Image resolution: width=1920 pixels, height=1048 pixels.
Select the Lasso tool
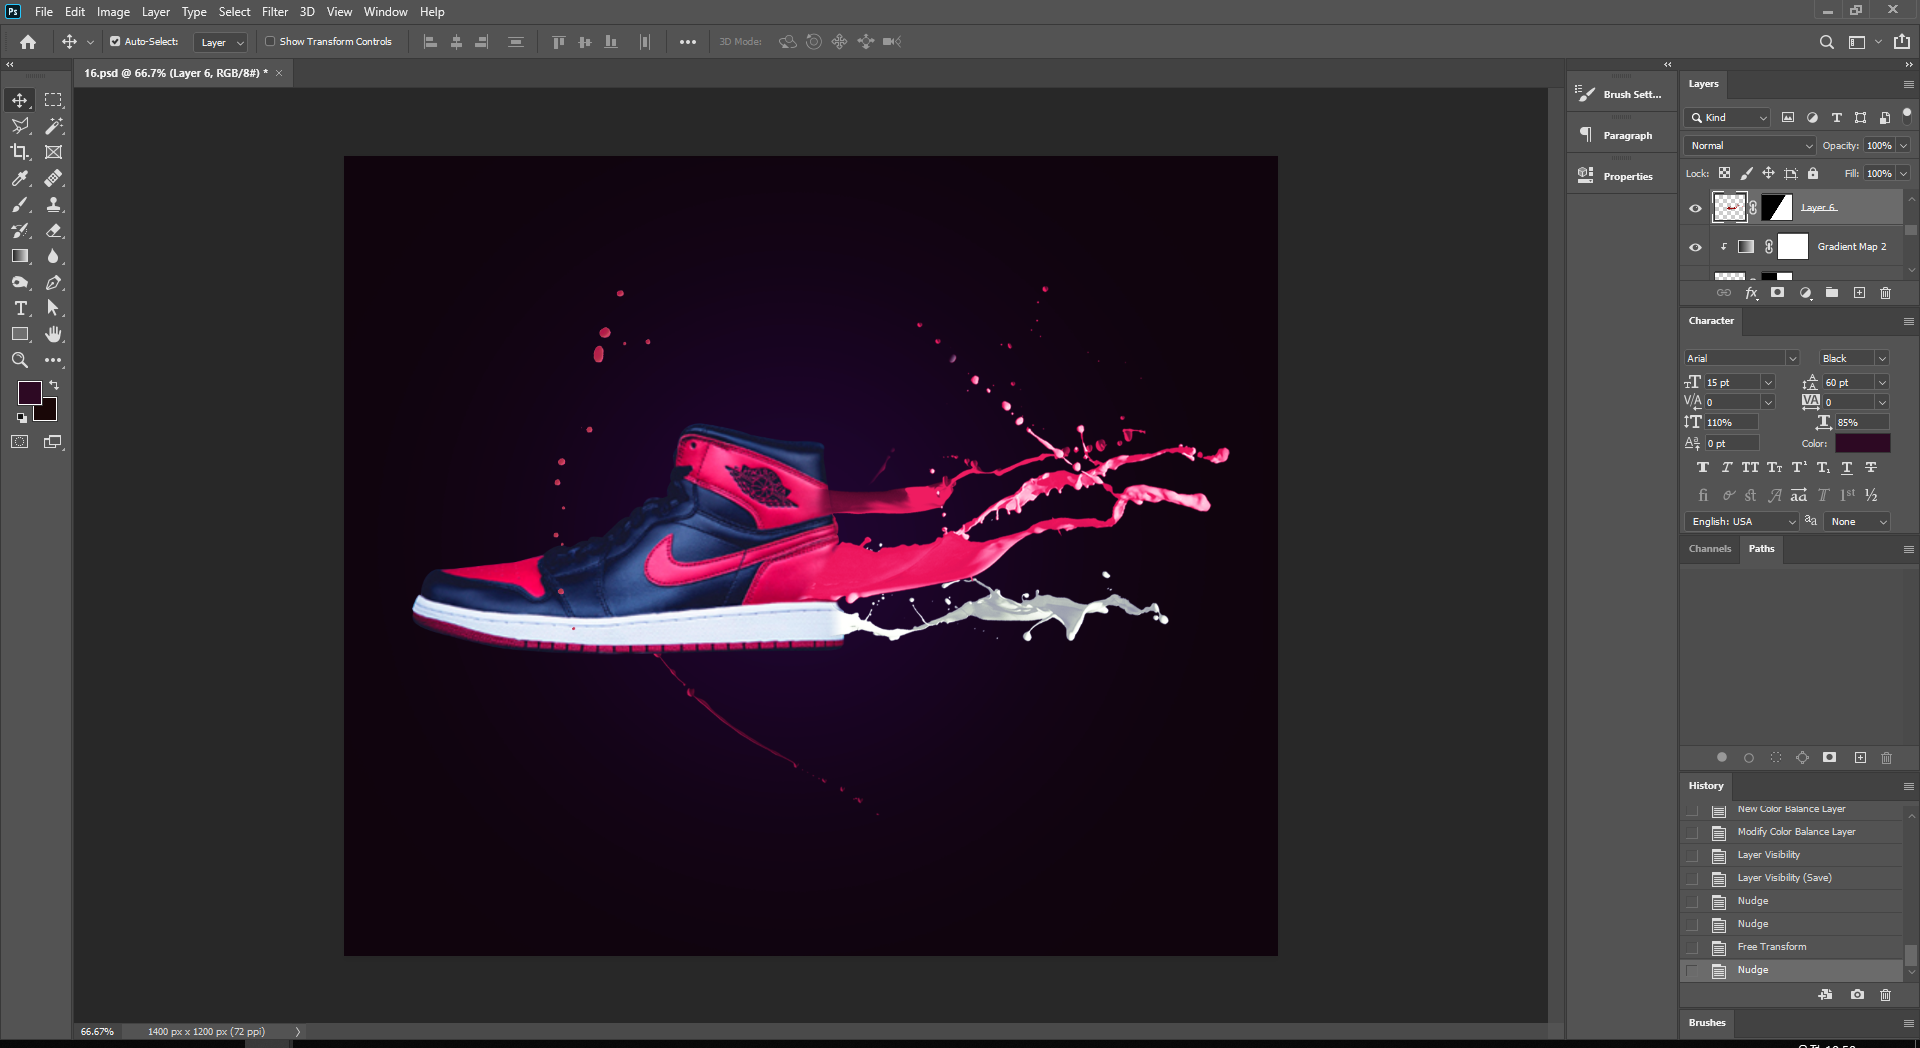(x=20, y=126)
